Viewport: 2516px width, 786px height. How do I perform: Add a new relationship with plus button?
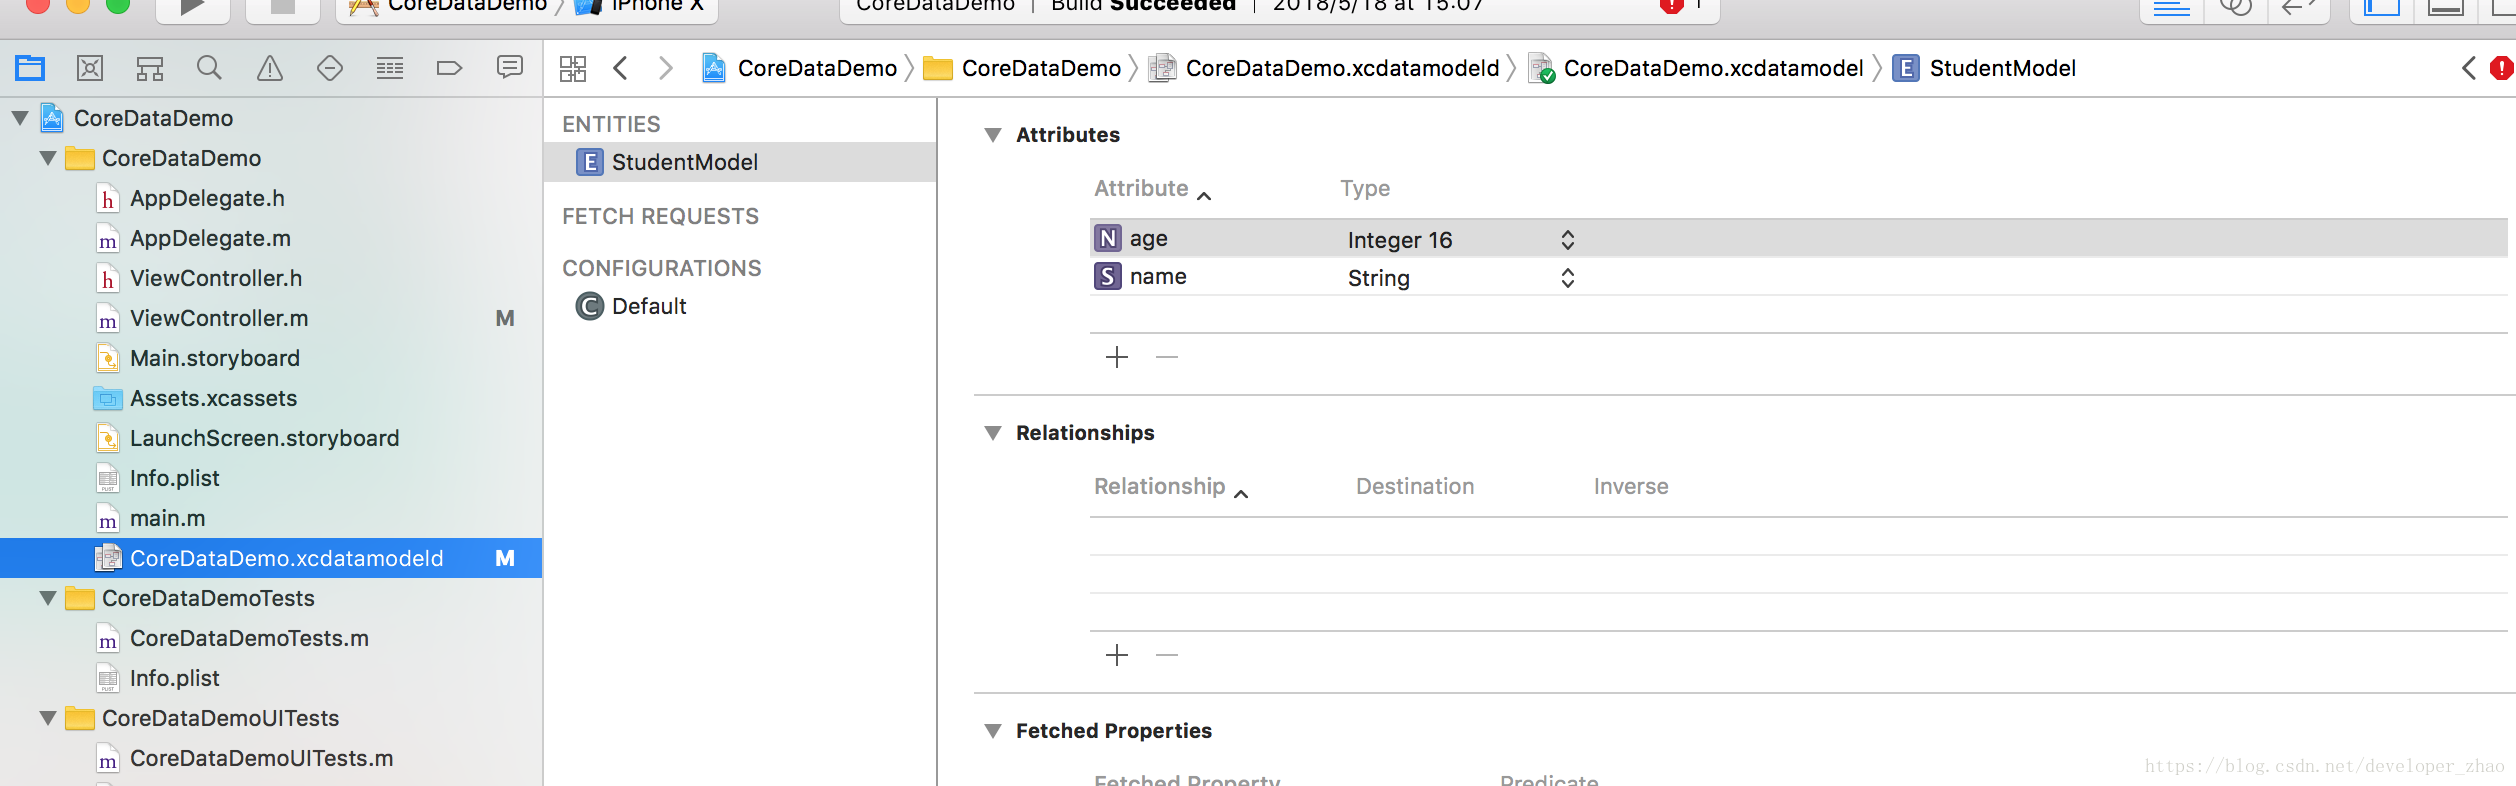[x=1117, y=655]
